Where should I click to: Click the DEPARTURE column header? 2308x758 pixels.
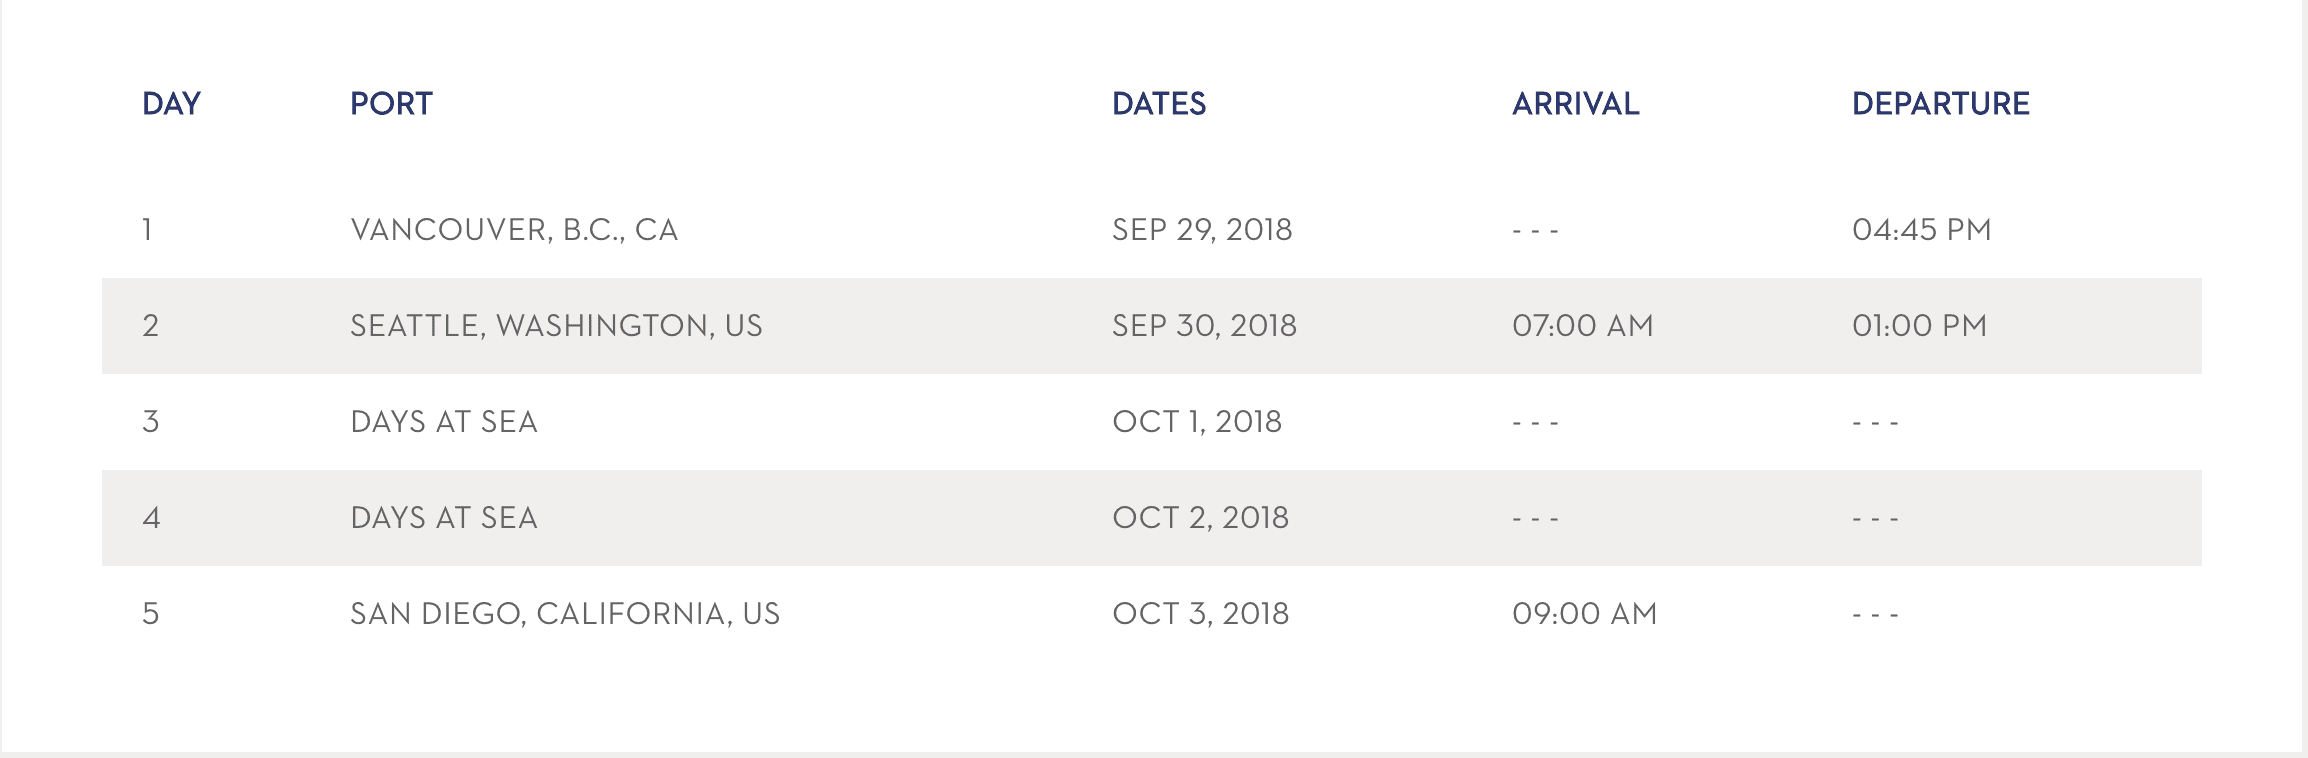point(1940,104)
